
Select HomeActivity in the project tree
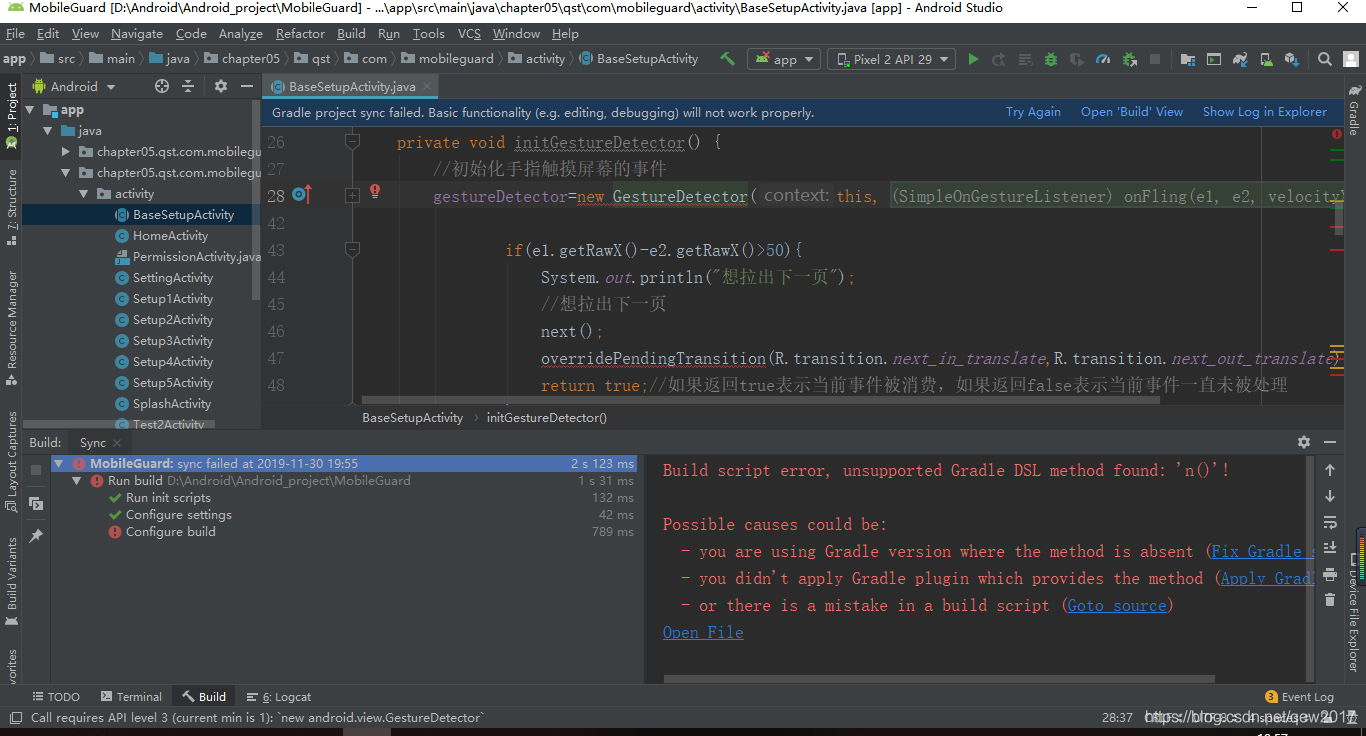tap(170, 236)
